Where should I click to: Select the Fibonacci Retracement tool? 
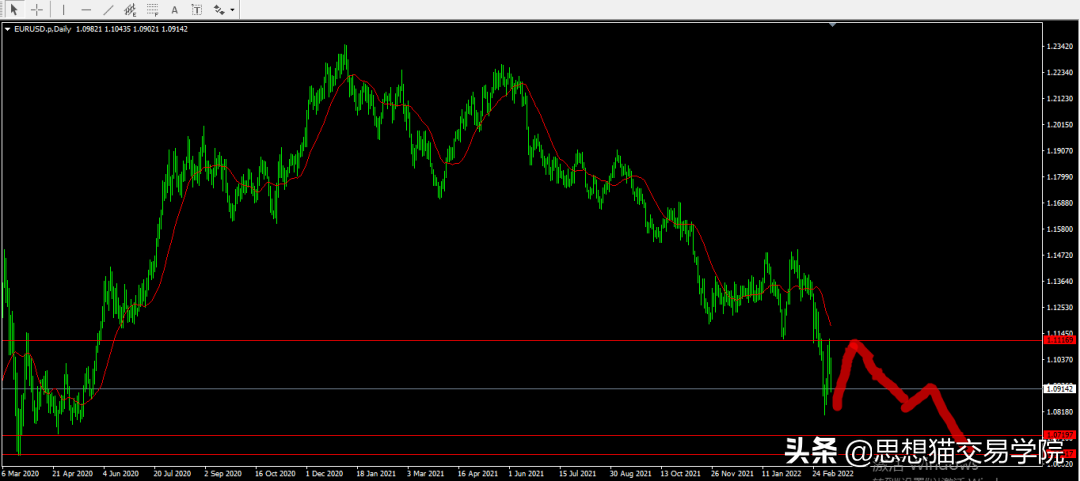click(x=152, y=10)
